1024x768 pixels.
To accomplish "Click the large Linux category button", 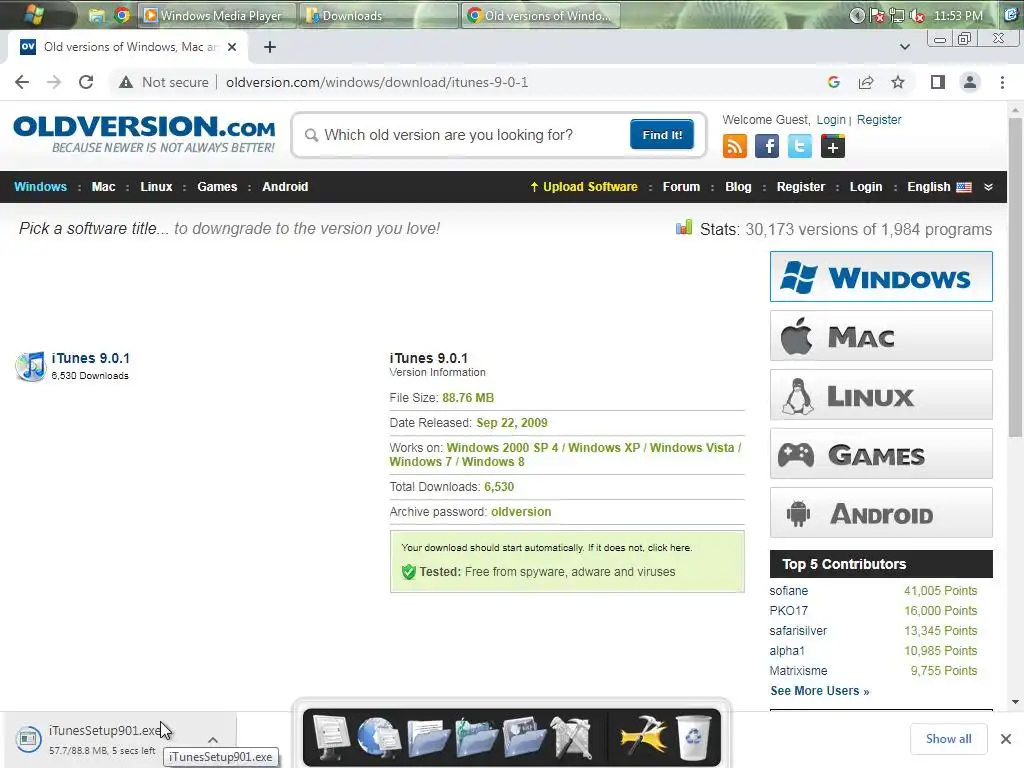I will tap(881, 394).
